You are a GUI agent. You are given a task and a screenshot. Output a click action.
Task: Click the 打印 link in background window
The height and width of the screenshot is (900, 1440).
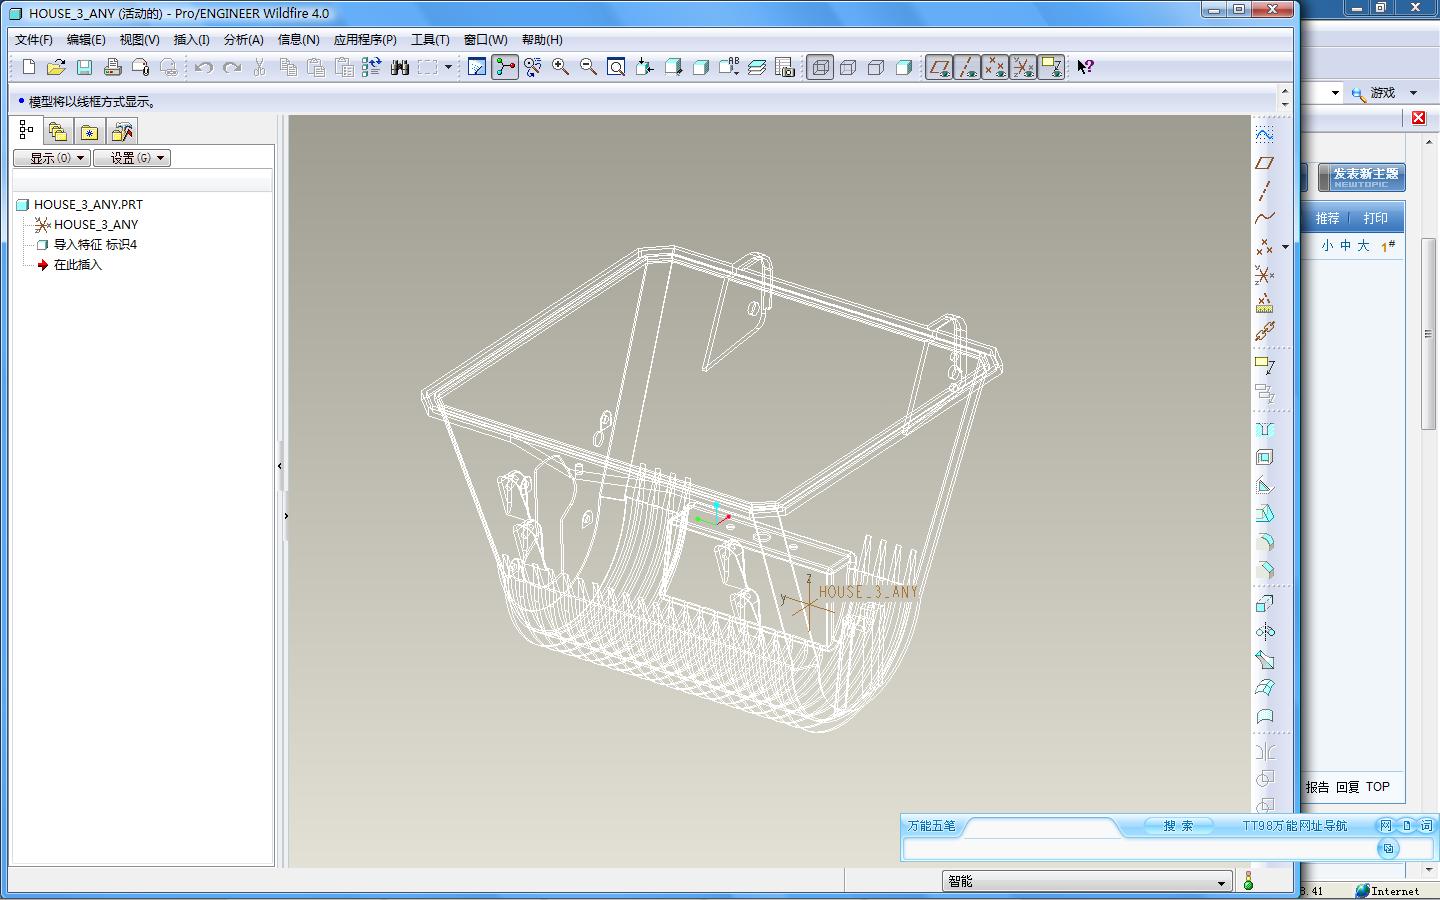[x=1376, y=218]
